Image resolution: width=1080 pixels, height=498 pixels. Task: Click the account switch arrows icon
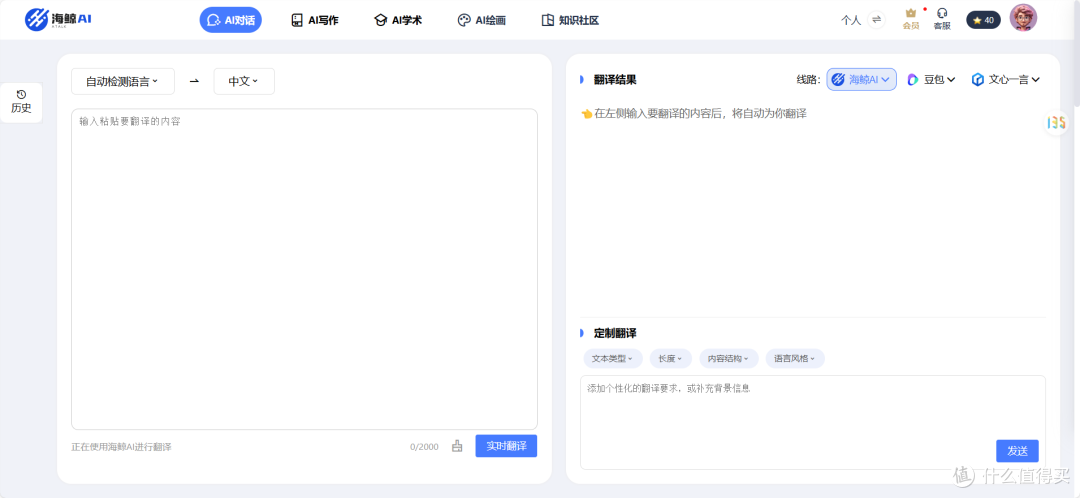point(876,20)
